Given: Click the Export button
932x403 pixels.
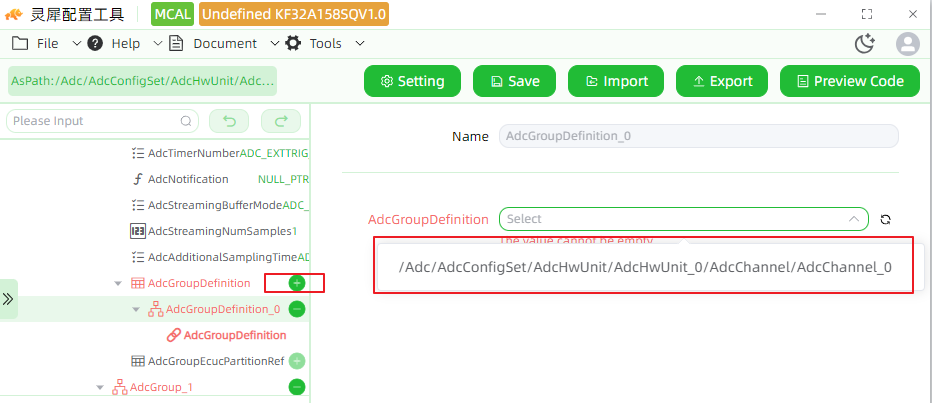Looking at the screenshot, I should (722, 81).
